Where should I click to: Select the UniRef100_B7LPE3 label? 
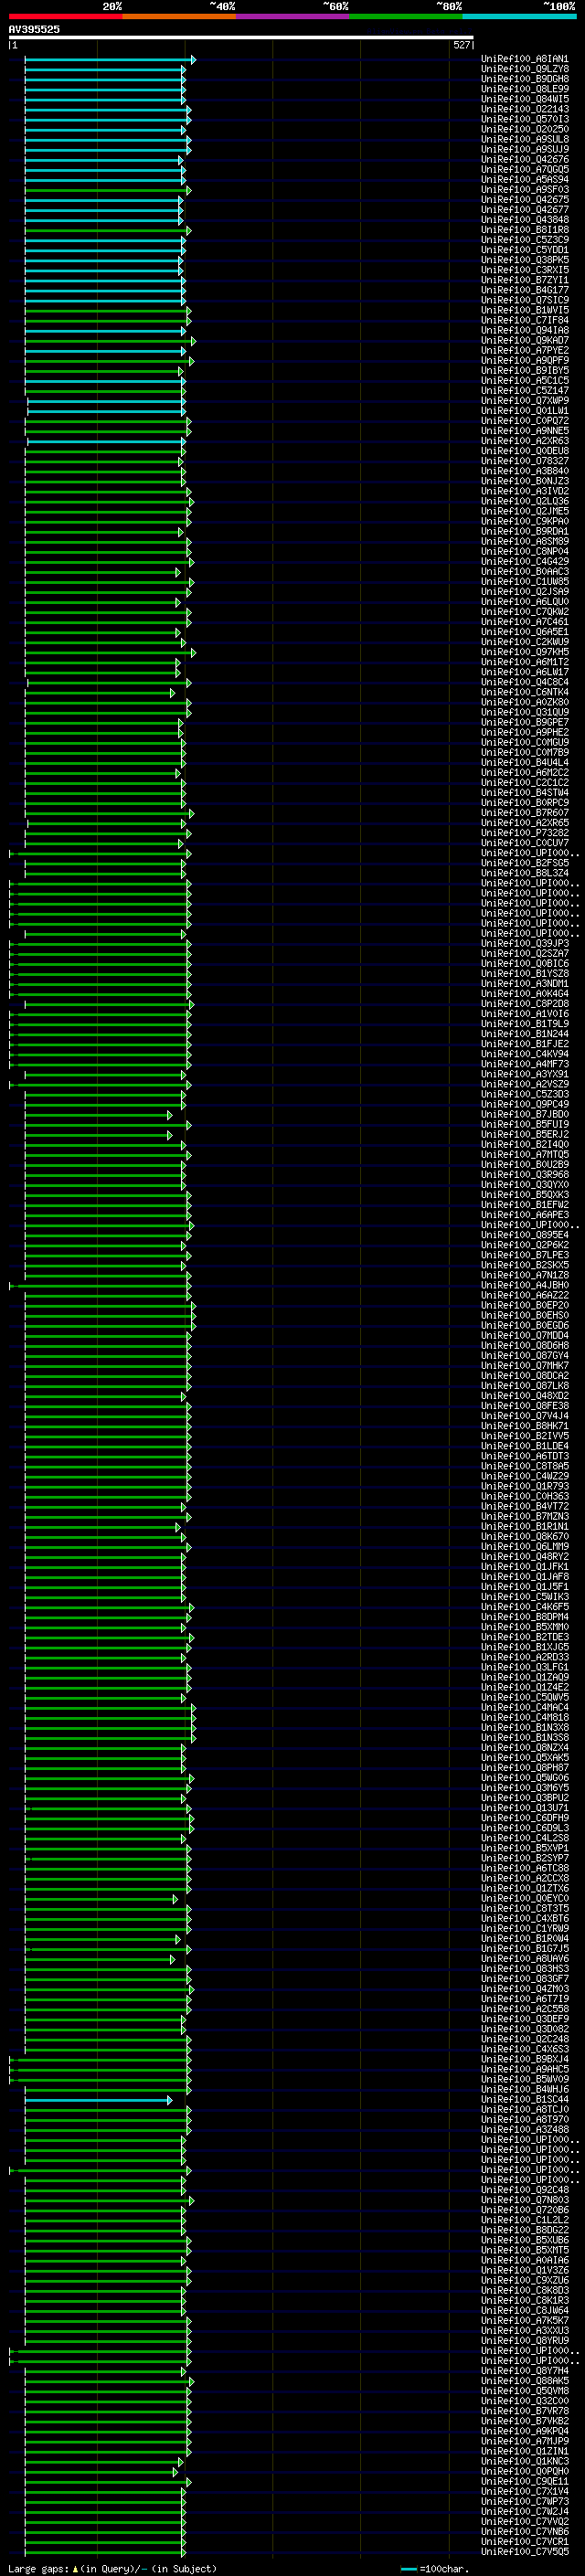coord(524,1255)
